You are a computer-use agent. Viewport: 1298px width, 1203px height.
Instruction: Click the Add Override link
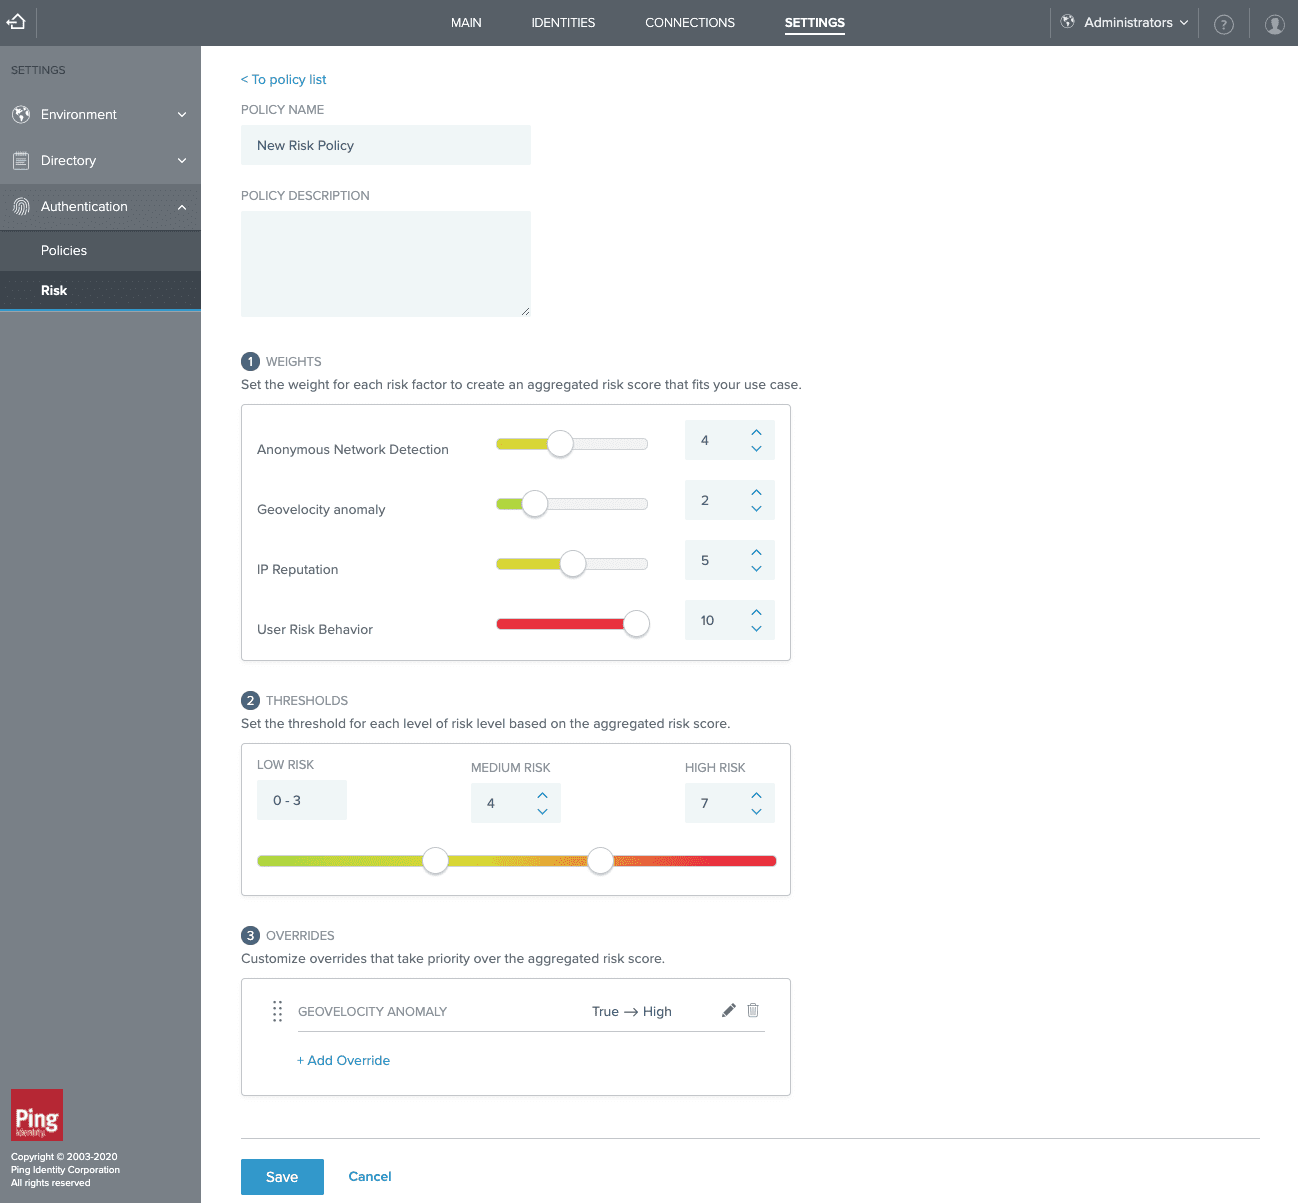pos(343,1060)
